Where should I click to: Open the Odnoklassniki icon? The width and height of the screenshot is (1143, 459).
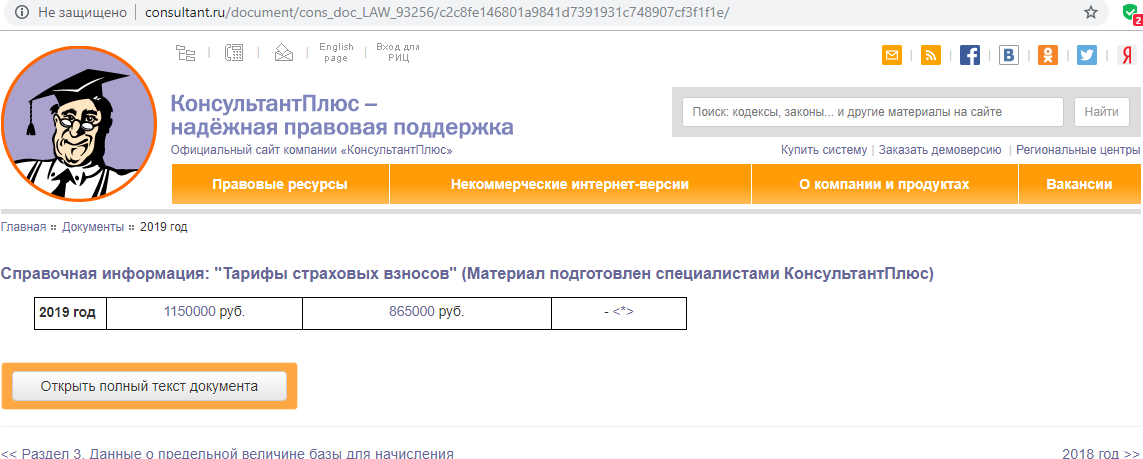point(1048,55)
